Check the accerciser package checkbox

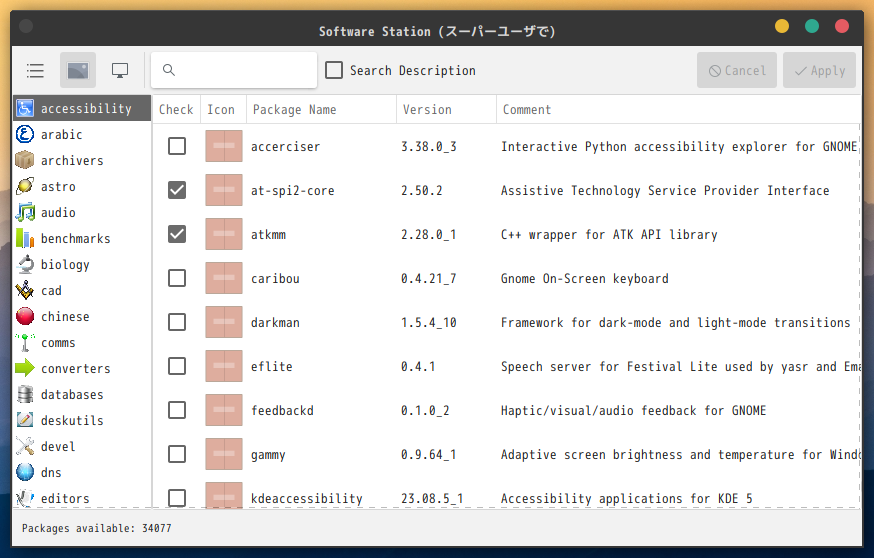[177, 146]
